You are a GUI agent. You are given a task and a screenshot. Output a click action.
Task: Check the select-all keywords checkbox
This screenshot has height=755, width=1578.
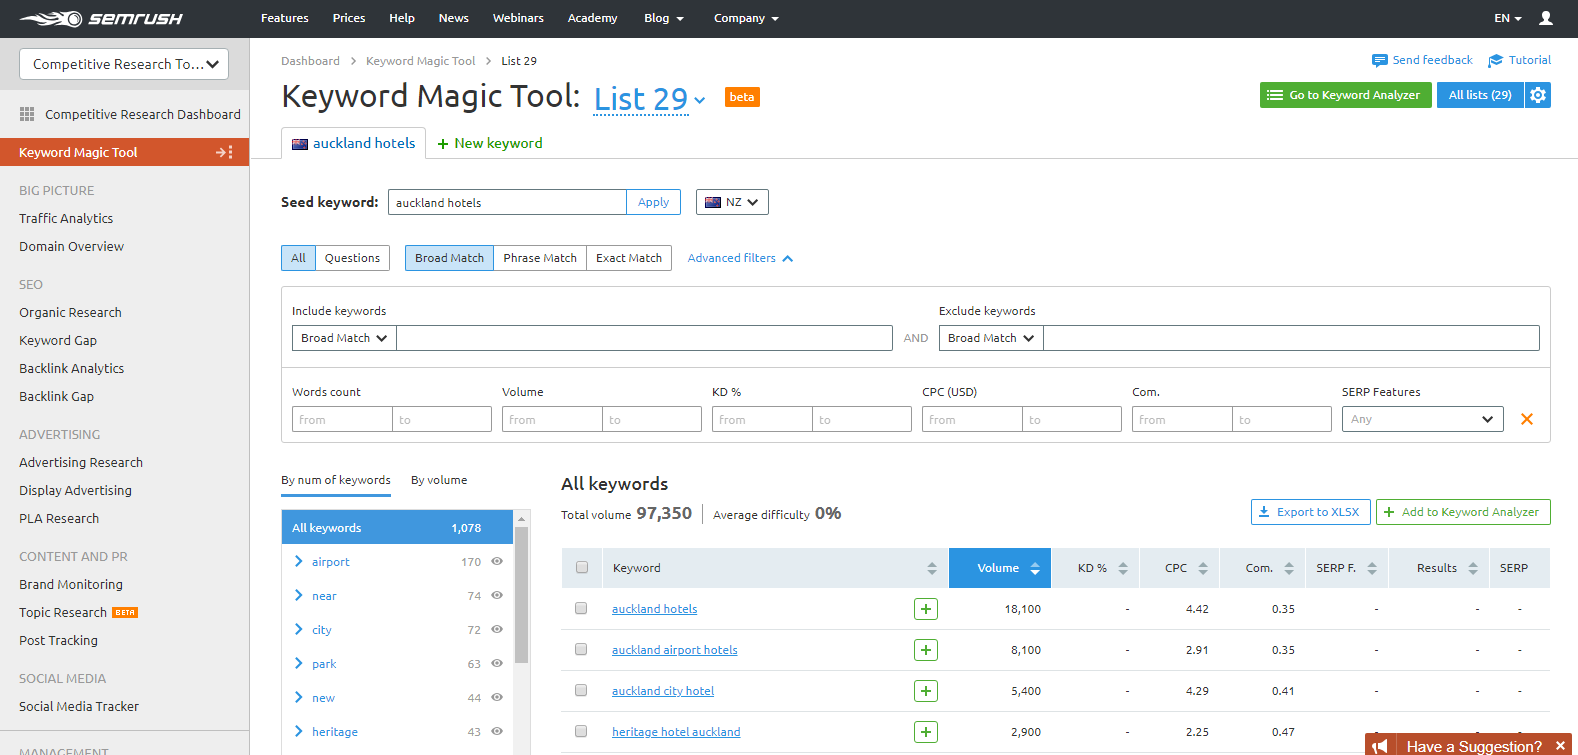pyautogui.click(x=582, y=567)
